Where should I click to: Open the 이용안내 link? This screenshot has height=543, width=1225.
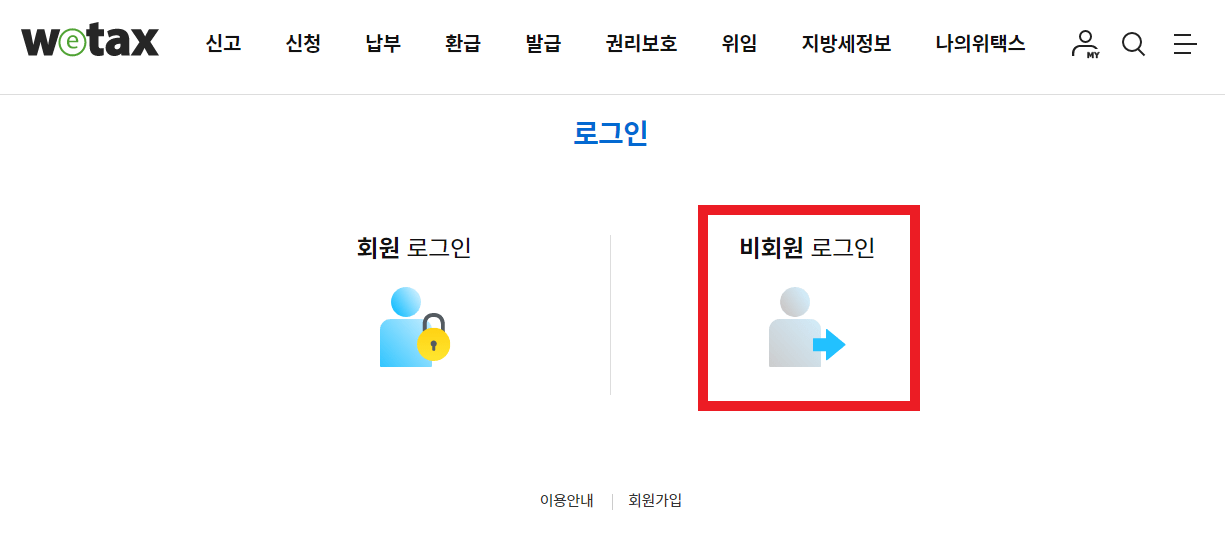pos(567,501)
